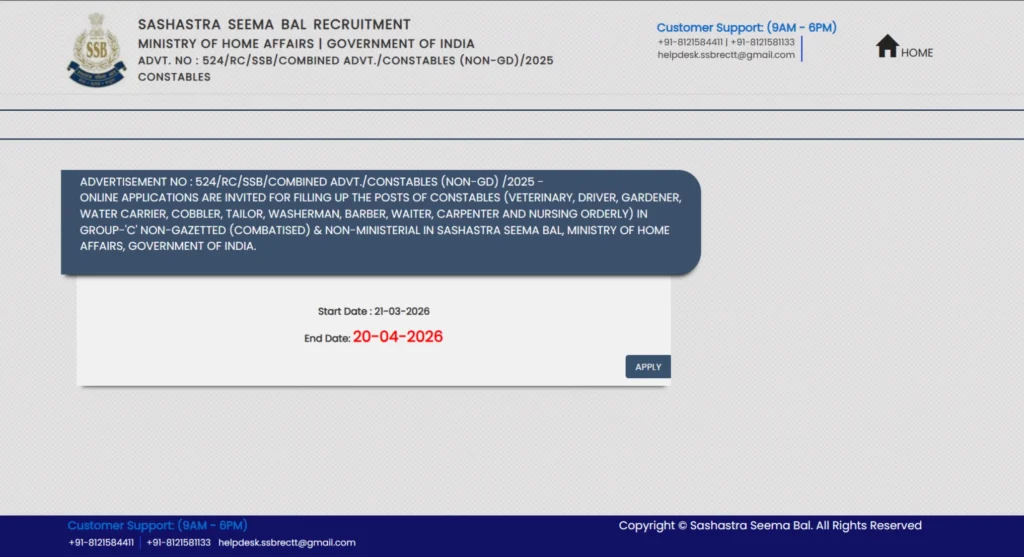Click footer phone number +91-8121581133
Viewport: 1024px width, 557px height.
pyautogui.click(x=178, y=543)
